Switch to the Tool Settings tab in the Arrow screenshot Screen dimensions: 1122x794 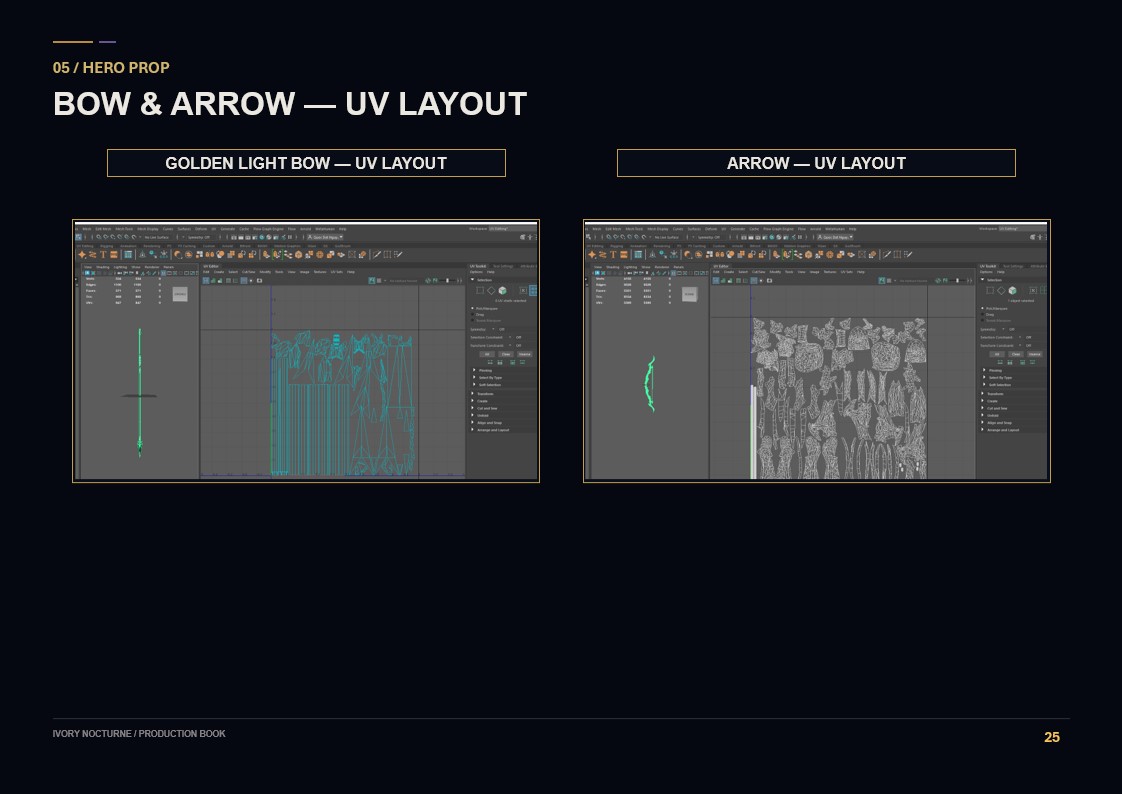point(1013,266)
